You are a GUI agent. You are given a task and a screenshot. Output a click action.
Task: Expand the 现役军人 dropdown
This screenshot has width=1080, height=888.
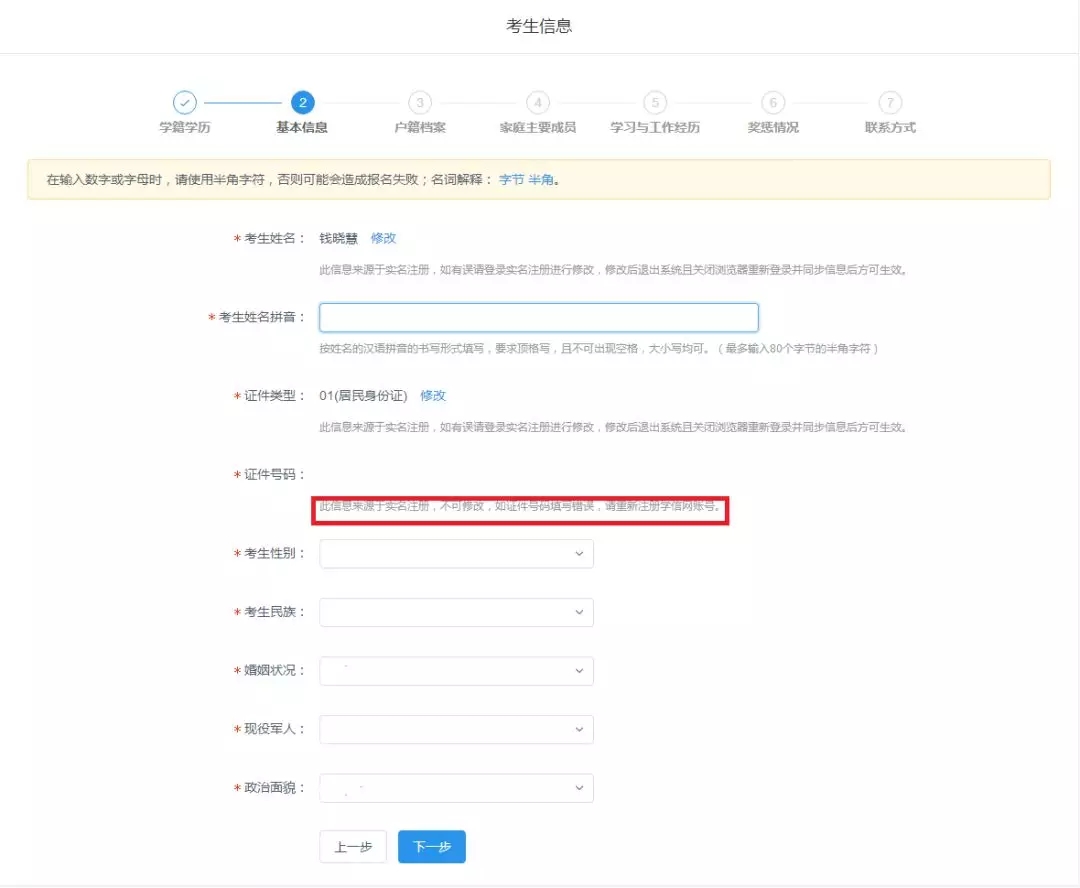click(456, 730)
